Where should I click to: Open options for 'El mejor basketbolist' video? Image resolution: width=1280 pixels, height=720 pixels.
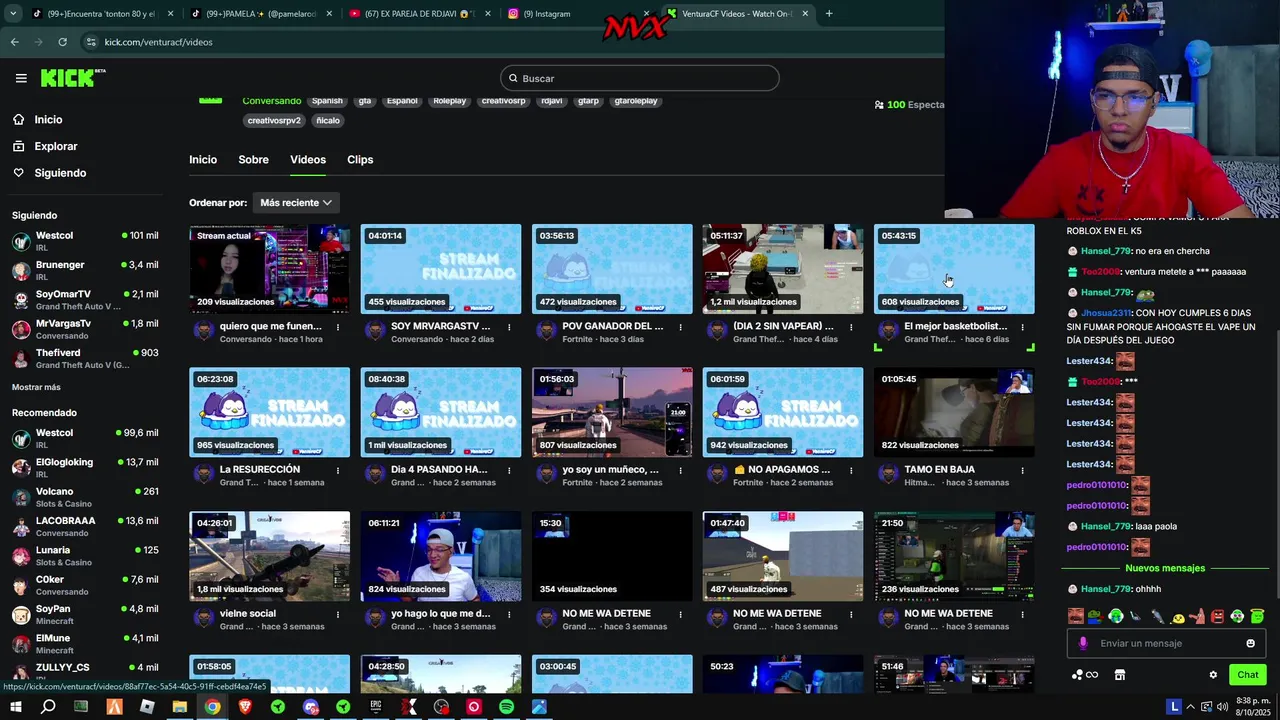(1022, 327)
